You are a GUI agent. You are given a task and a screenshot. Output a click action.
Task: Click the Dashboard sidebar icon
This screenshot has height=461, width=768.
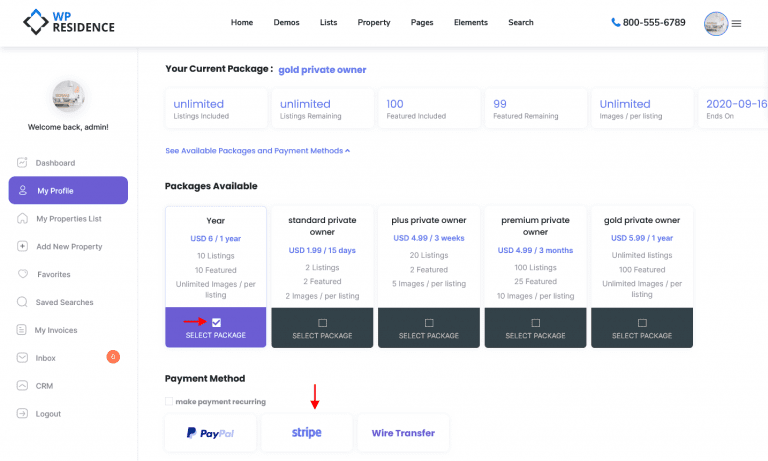pos(22,162)
